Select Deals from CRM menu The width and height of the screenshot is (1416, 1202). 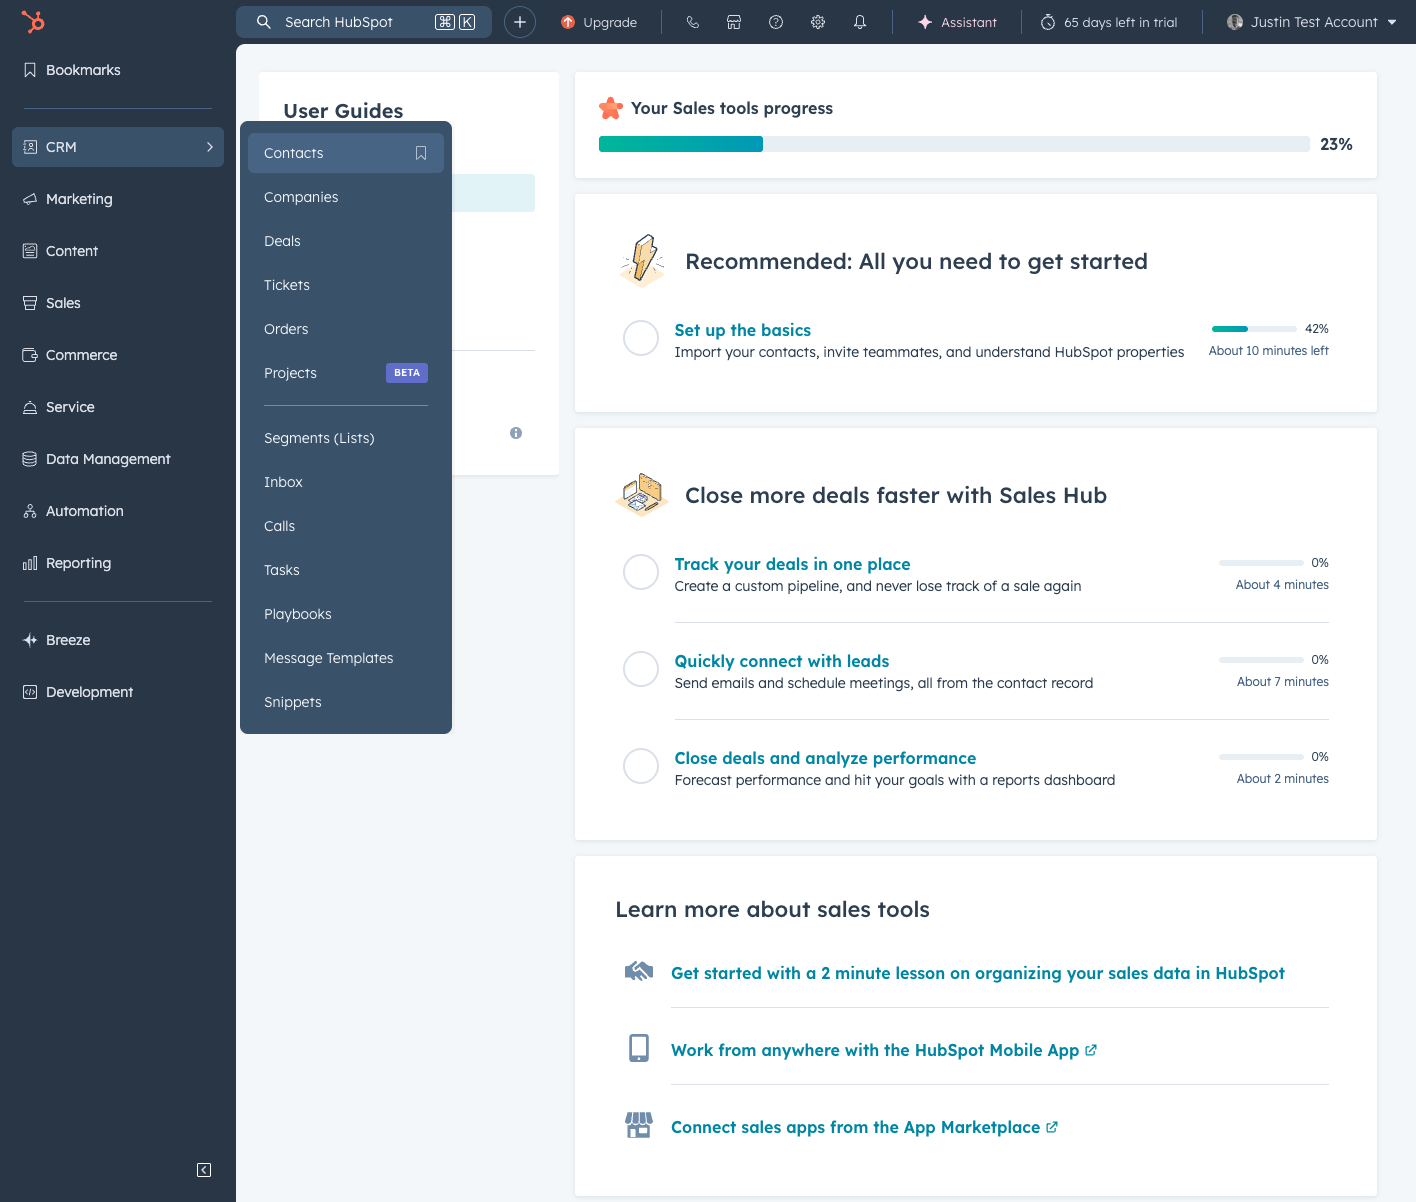tap(346, 241)
